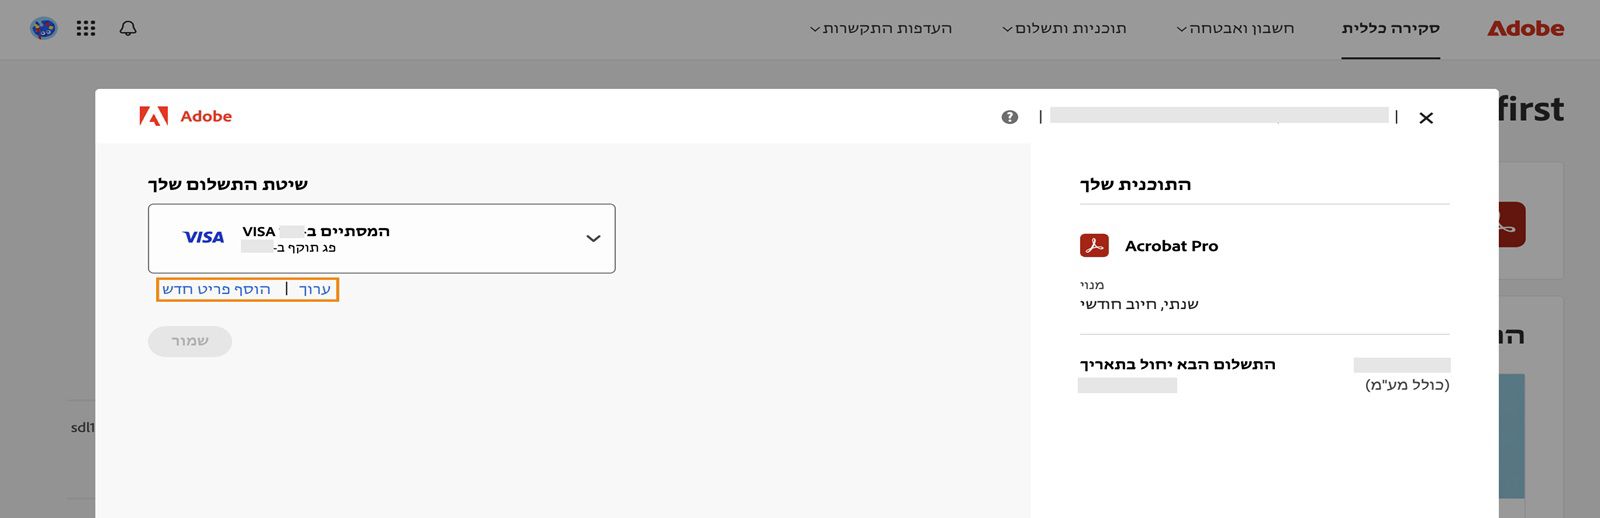Close the payment dialog with the X
1600x518 pixels.
point(1426,118)
